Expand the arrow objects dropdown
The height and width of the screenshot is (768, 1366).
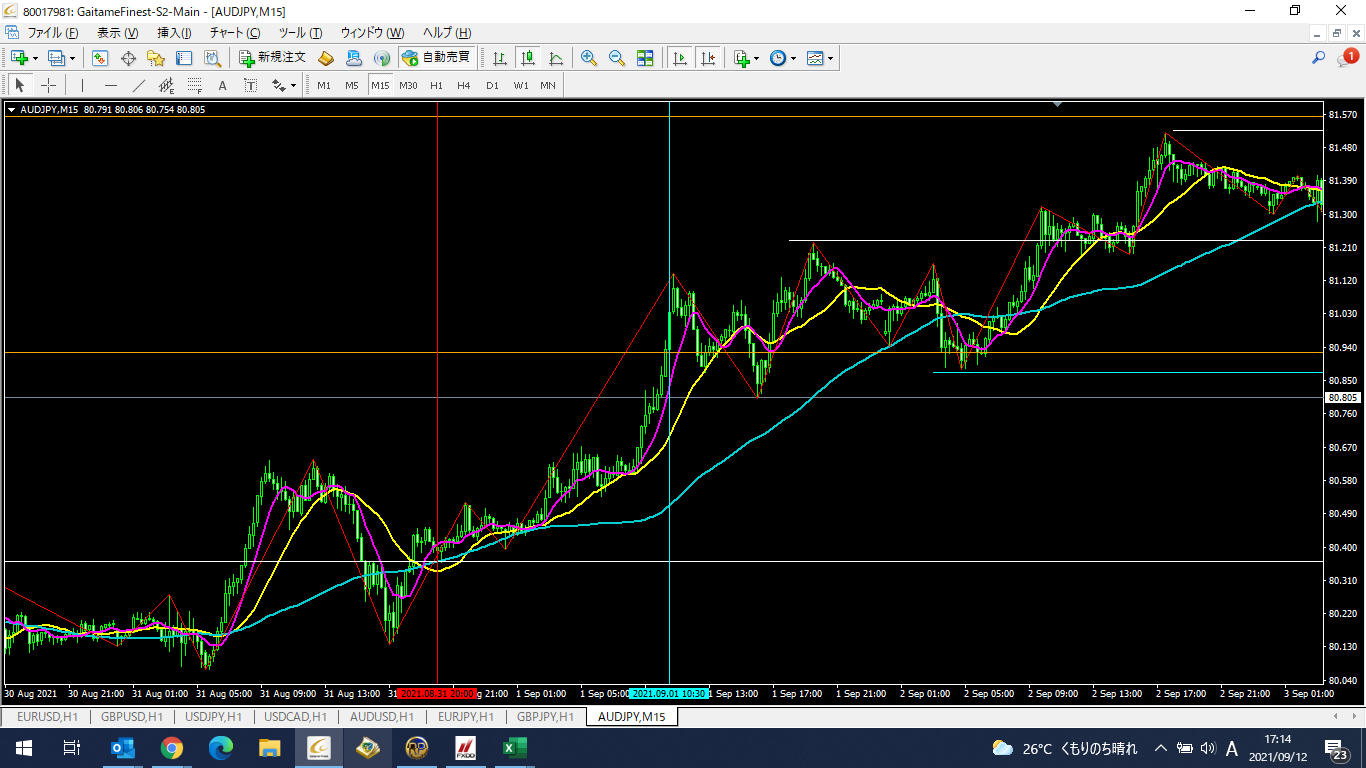point(293,85)
